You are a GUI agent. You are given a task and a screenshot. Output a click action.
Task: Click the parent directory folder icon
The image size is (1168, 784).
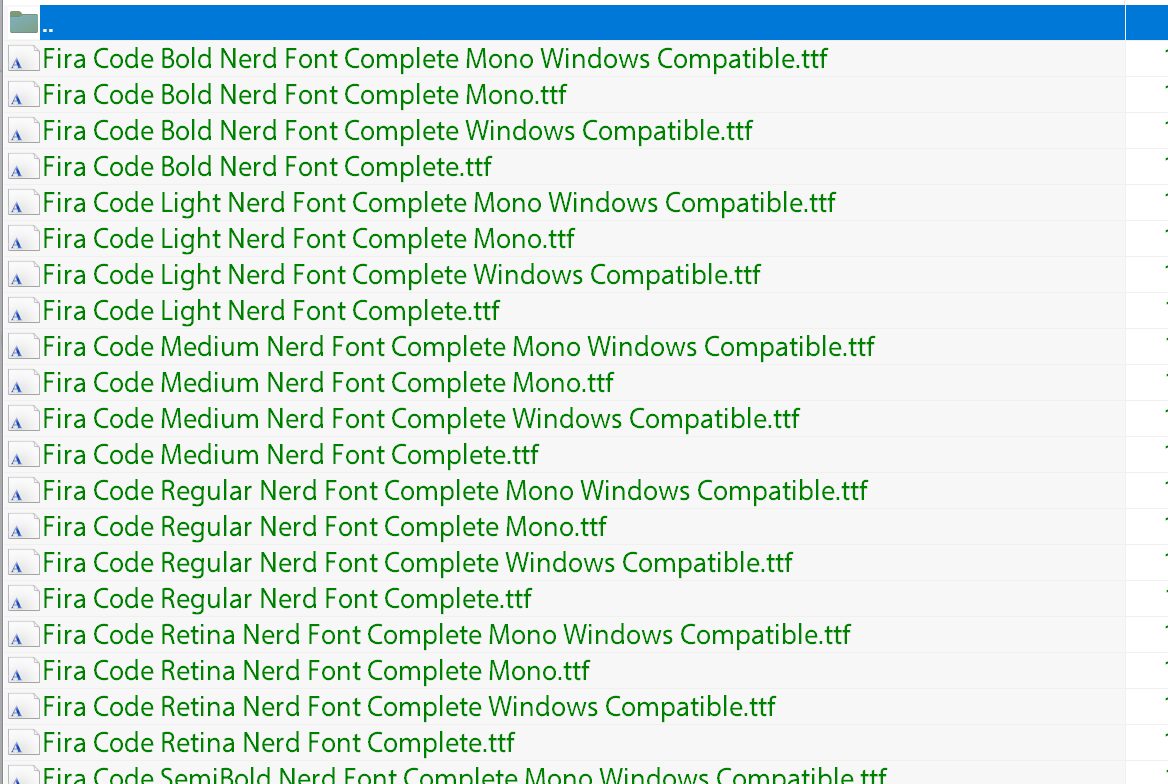tap(24, 22)
